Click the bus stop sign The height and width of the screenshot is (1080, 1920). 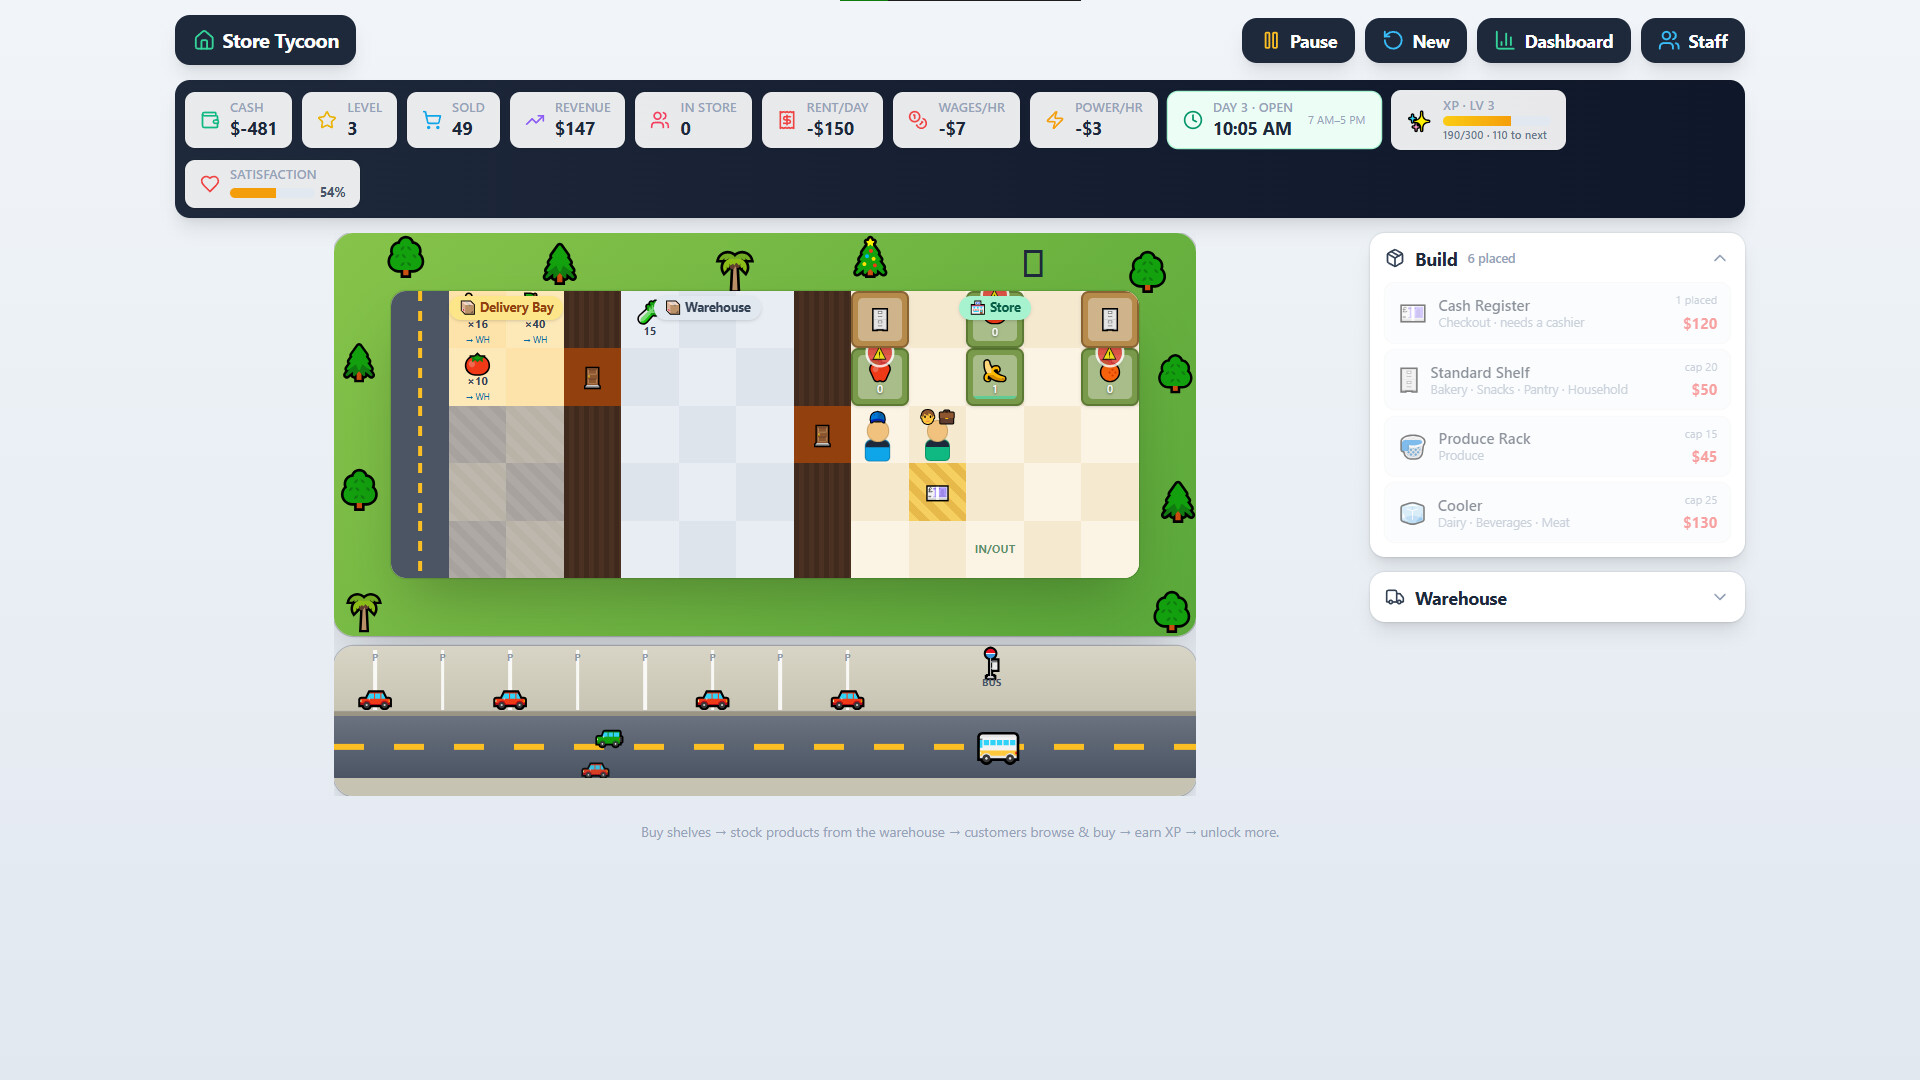(991, 666)
